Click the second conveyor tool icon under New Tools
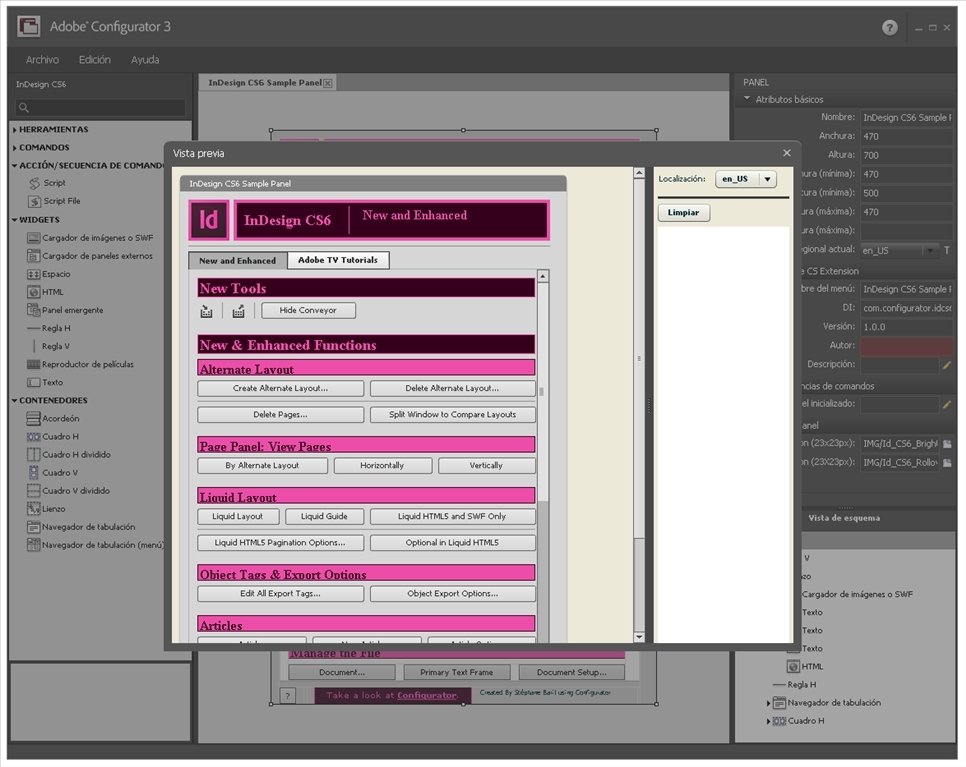 (x=238, y=311)
